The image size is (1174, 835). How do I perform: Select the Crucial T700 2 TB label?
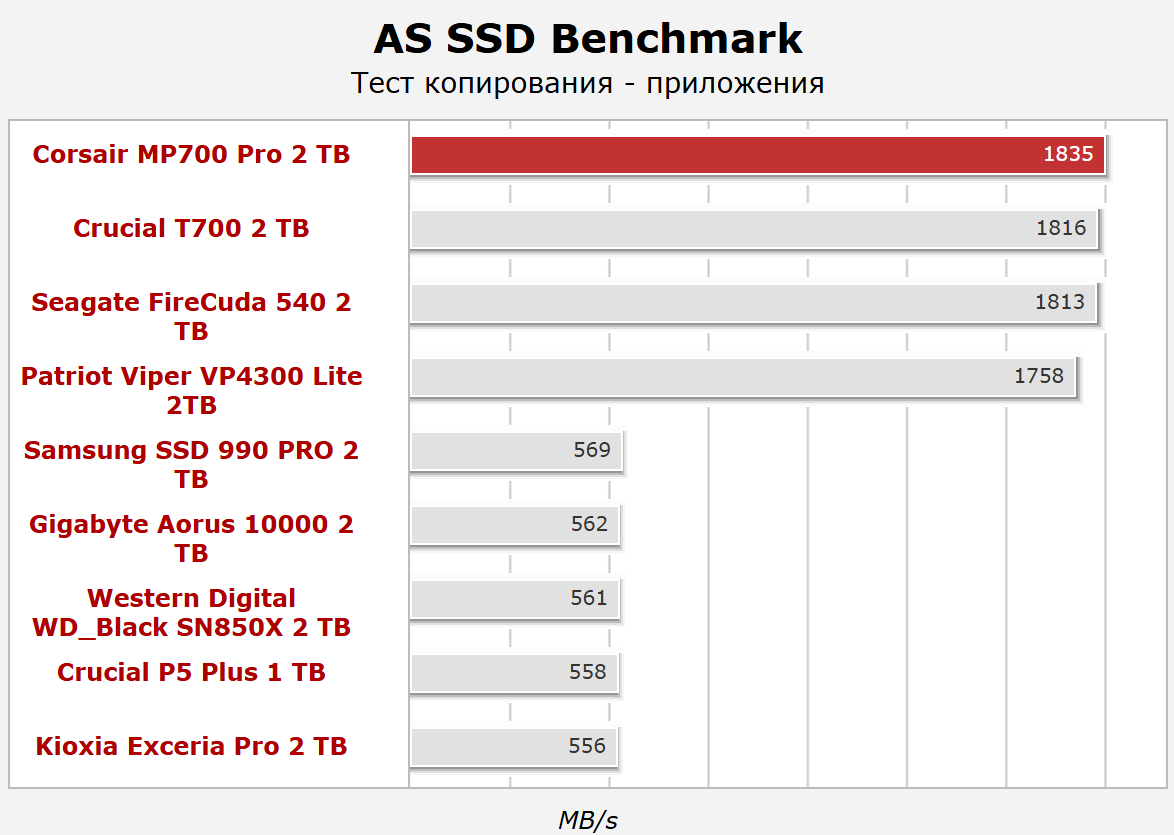(191, 229)
